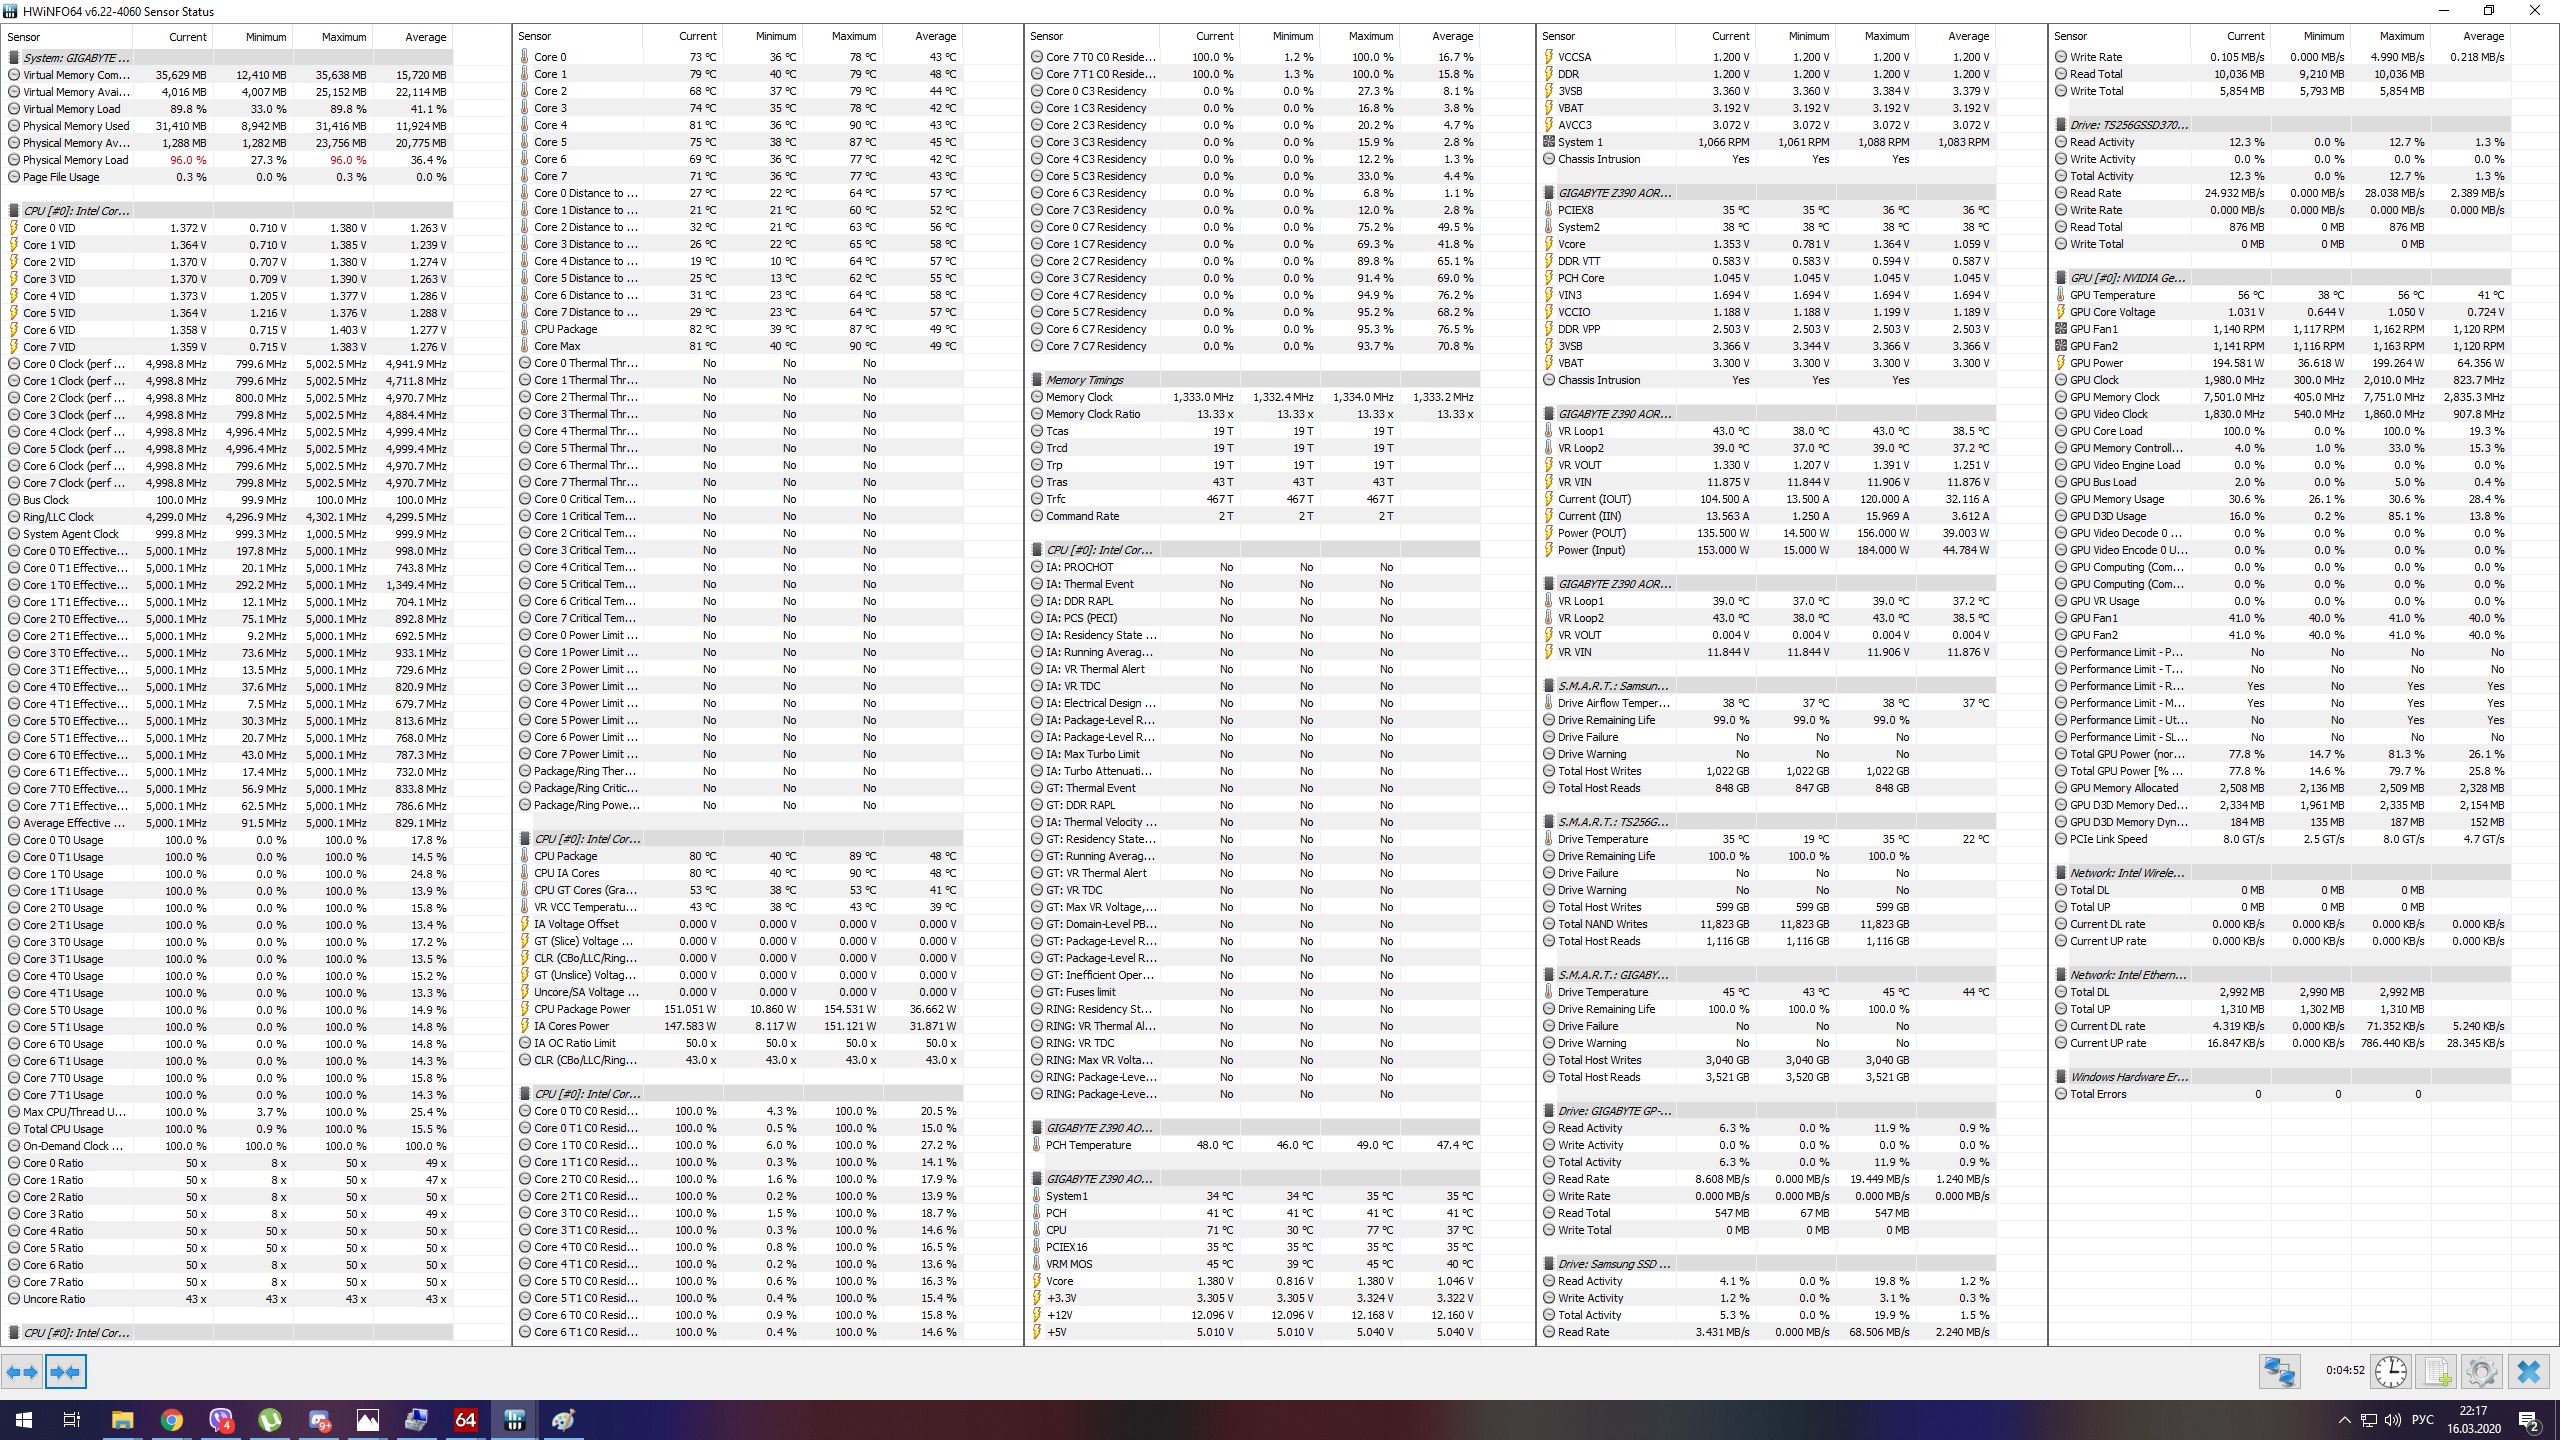Switch the РУС input language indicator
The image size is (2560, 1440).
click(2422, 1420)
